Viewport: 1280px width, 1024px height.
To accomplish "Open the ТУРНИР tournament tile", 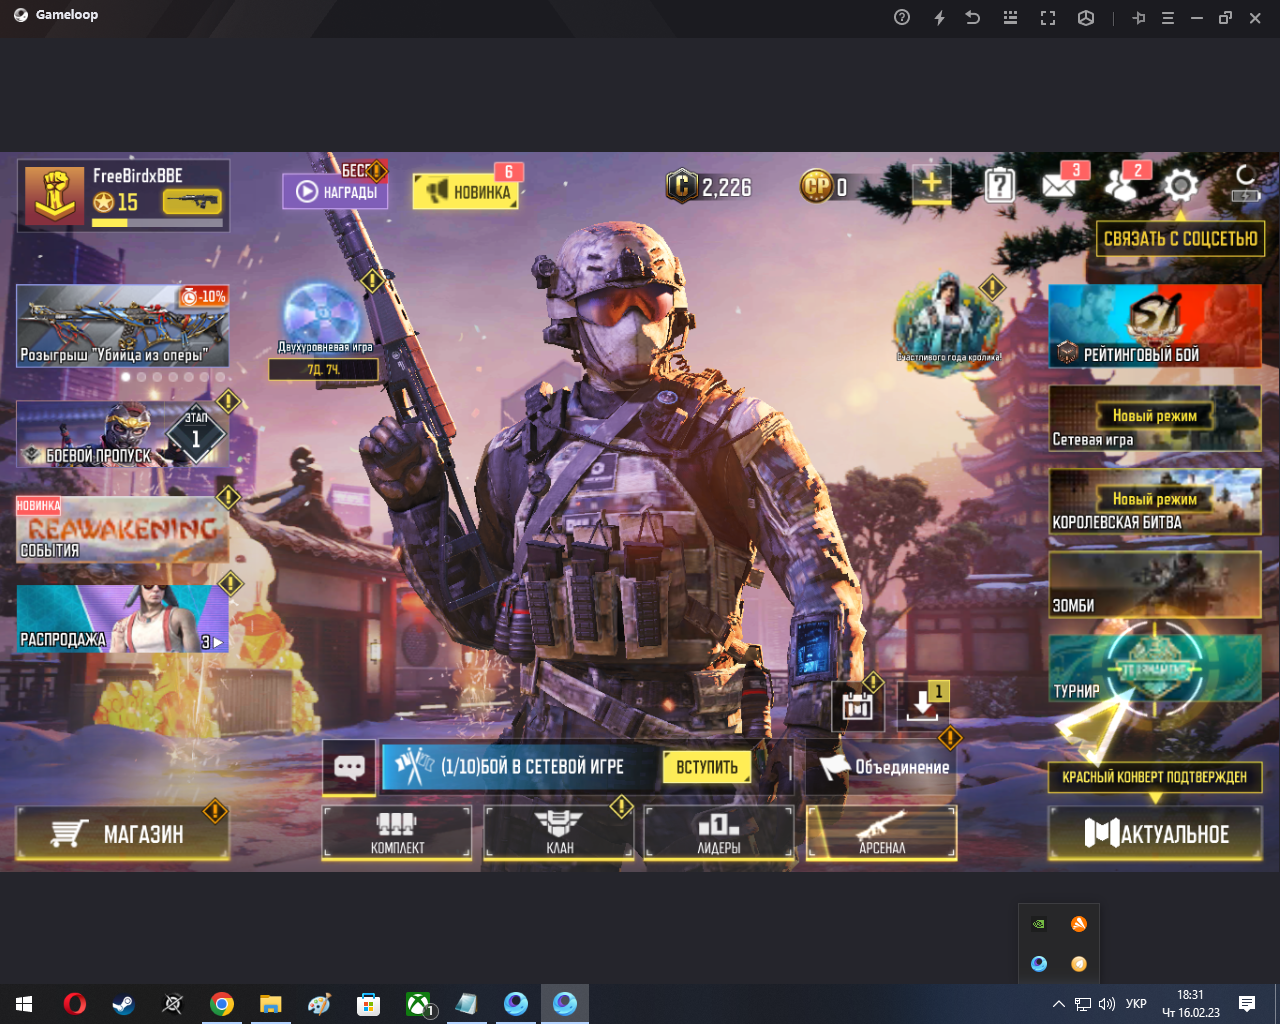I will click(x=1155, y=669).
